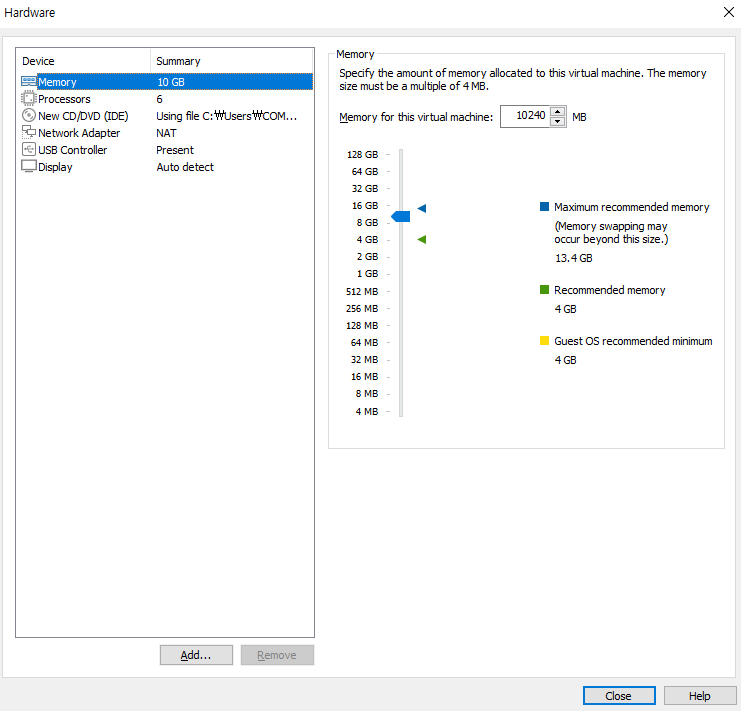Image resolution: width=741 pixels, height=711 pixels.
Task: Click the Maximum recommended memory legend text
Action: coord(632,207)
